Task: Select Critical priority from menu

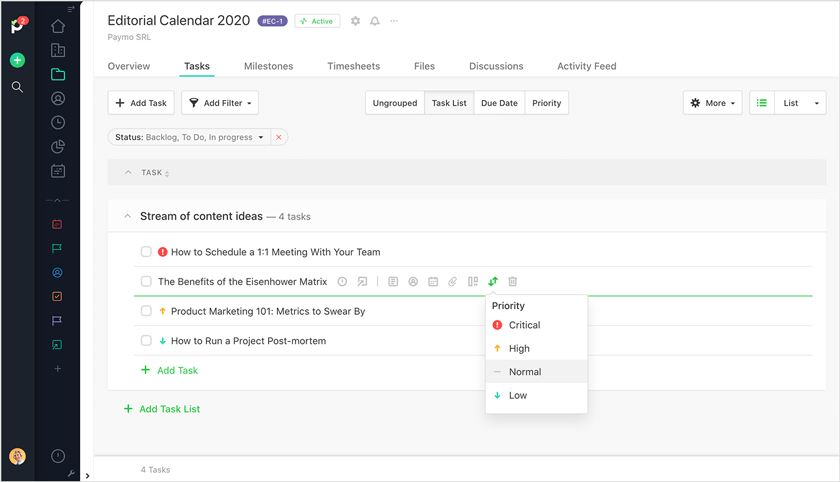Action: (x=536, y=325)
